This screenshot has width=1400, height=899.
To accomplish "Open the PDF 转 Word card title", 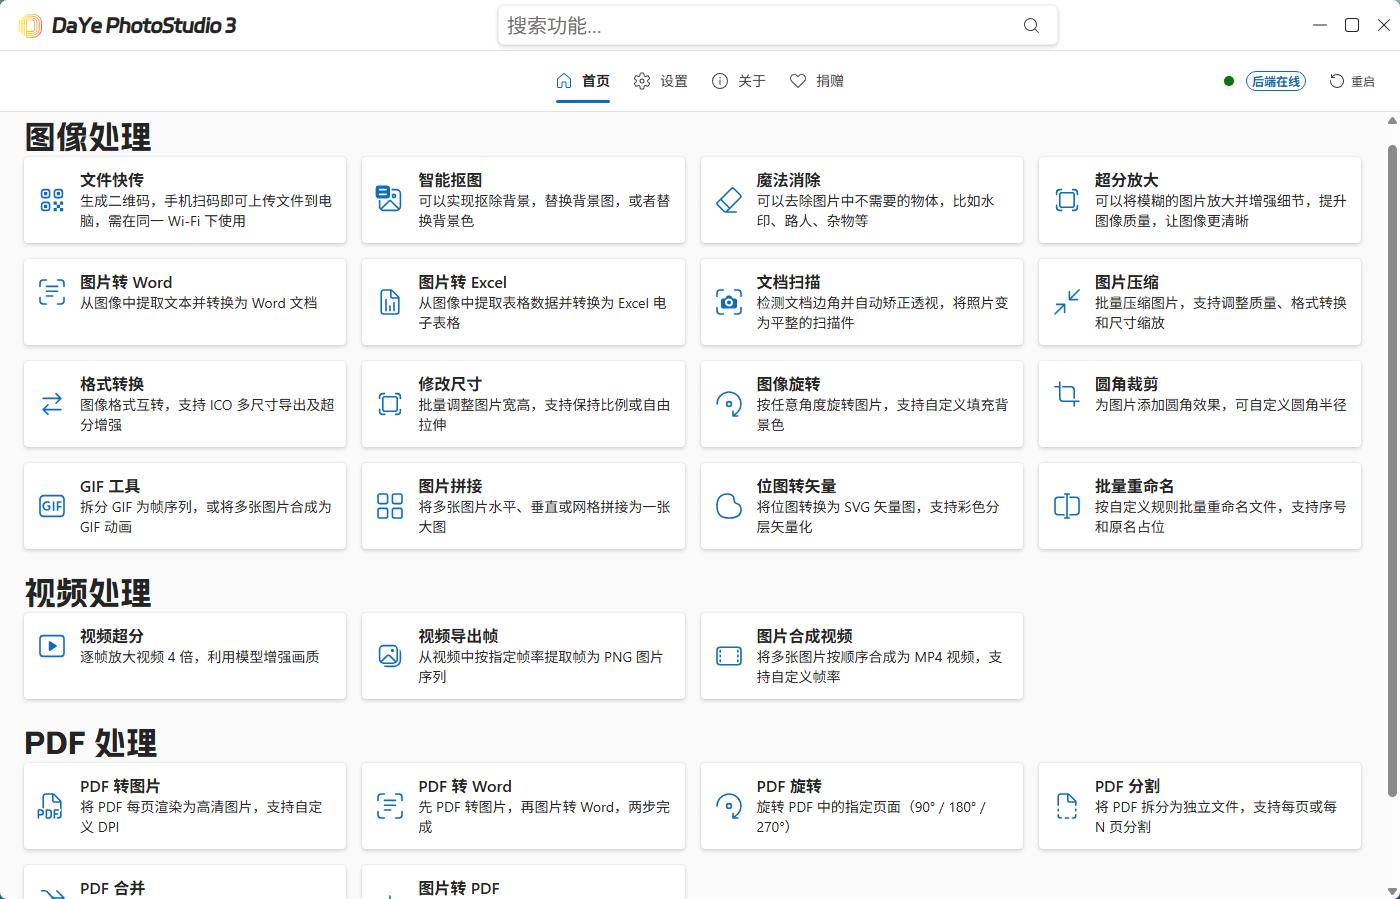I will click(465, 786).
